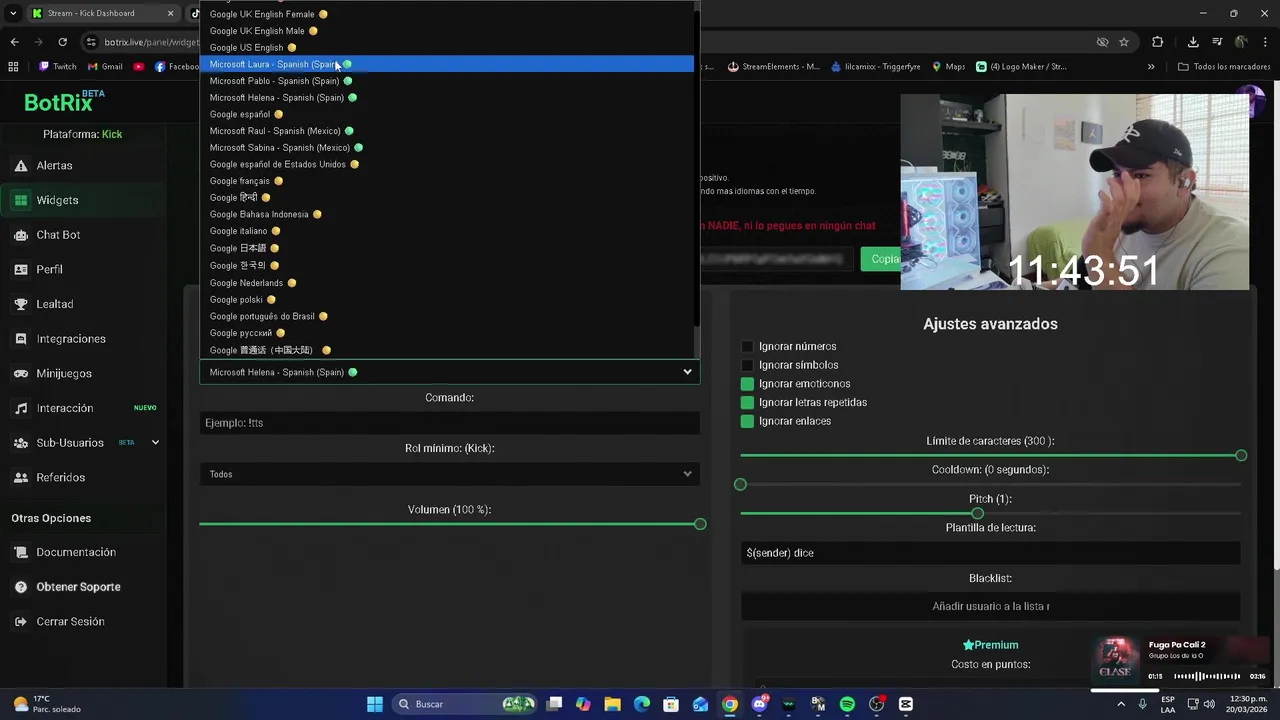Open the Minijuegos gamepad section
The height and width of the screenshot is (720, 1280).
coord(64,373)
